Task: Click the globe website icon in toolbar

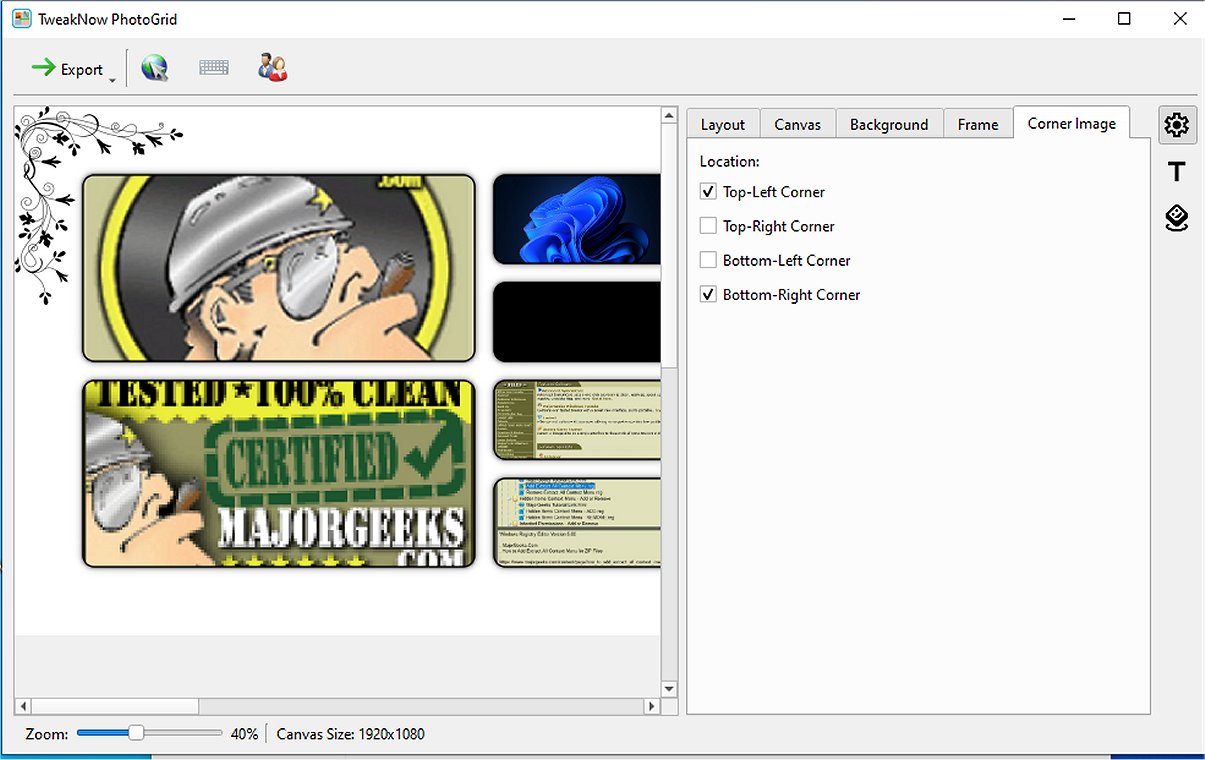Action: pyautogui.click(x=154, y=68)
